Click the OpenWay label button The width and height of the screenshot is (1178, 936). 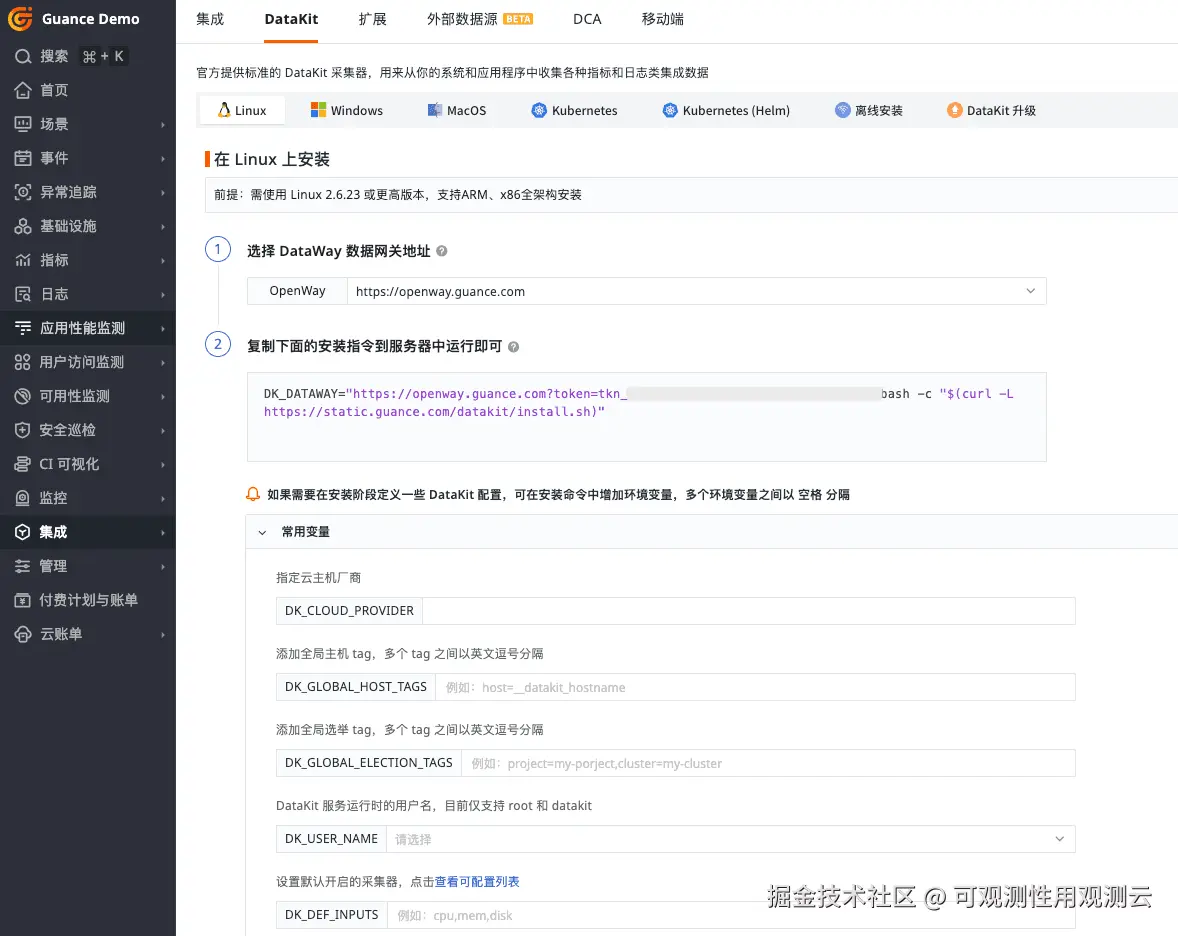tap(298, 291)
